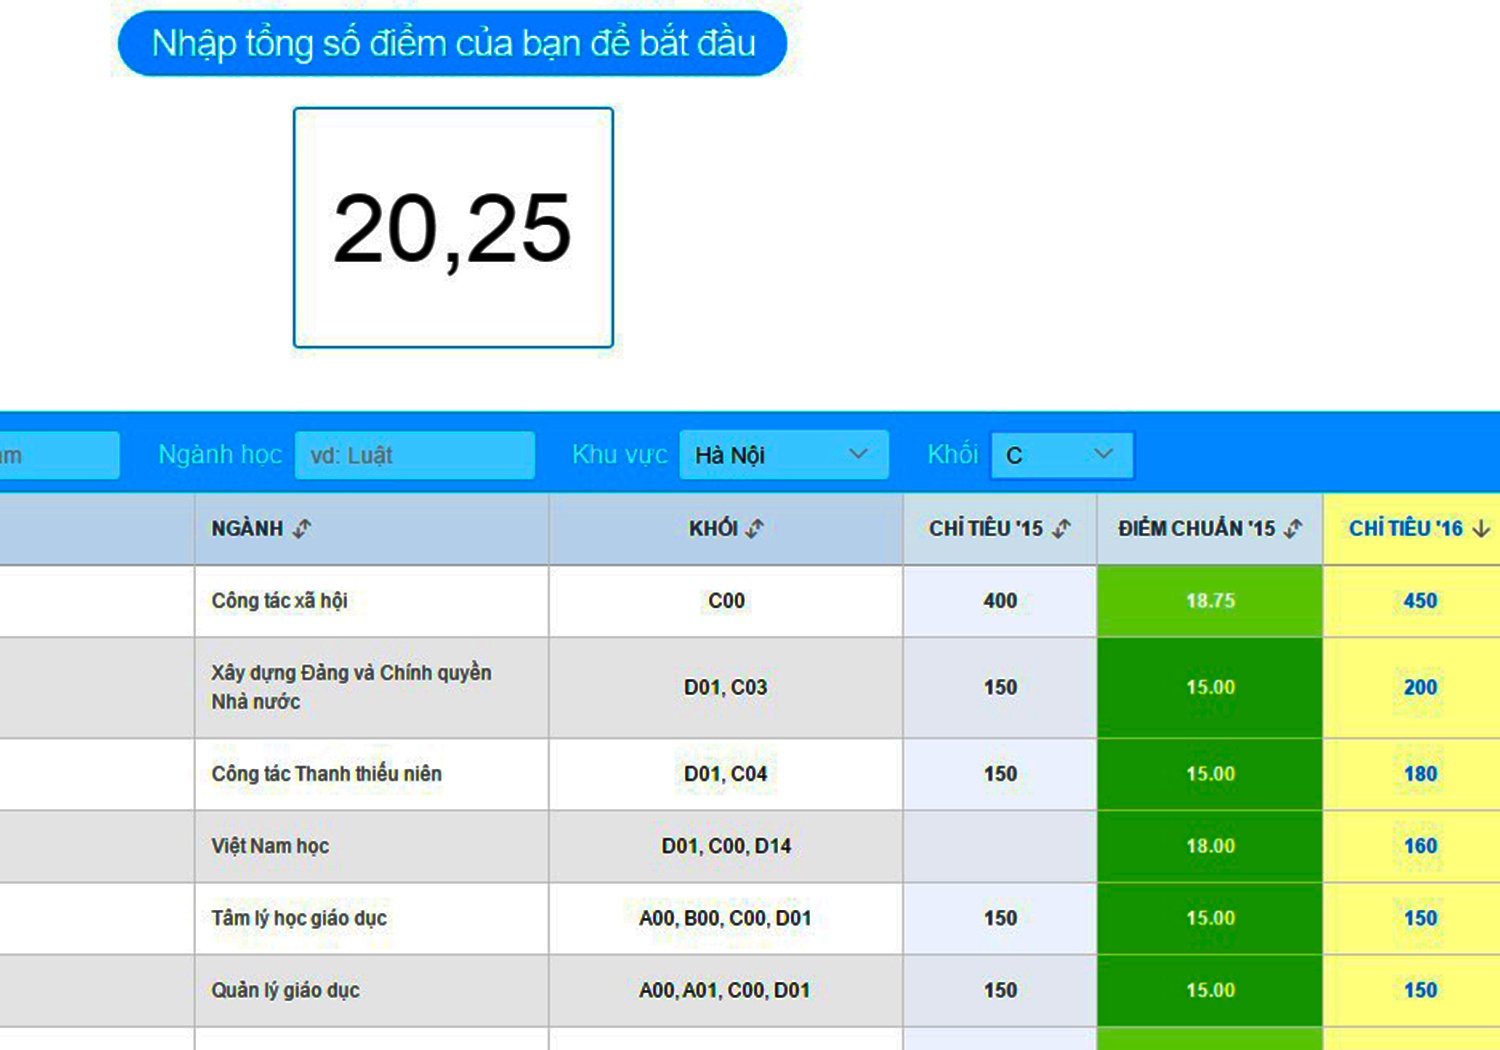The height and width of the screenshot is (1050, 1500).
Task: Click the descending arrow on CHỈ TIÊU '16
Action: tap(1479, 528)
